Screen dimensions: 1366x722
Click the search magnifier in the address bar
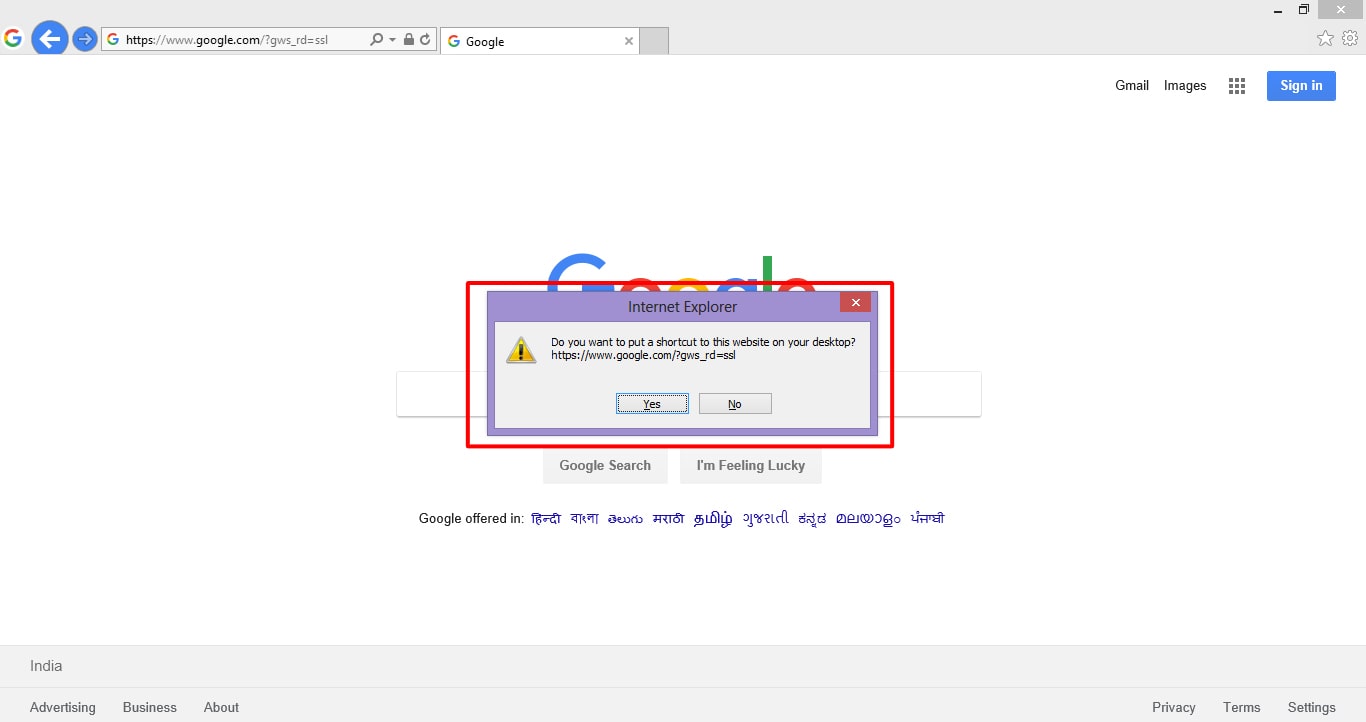375,40
